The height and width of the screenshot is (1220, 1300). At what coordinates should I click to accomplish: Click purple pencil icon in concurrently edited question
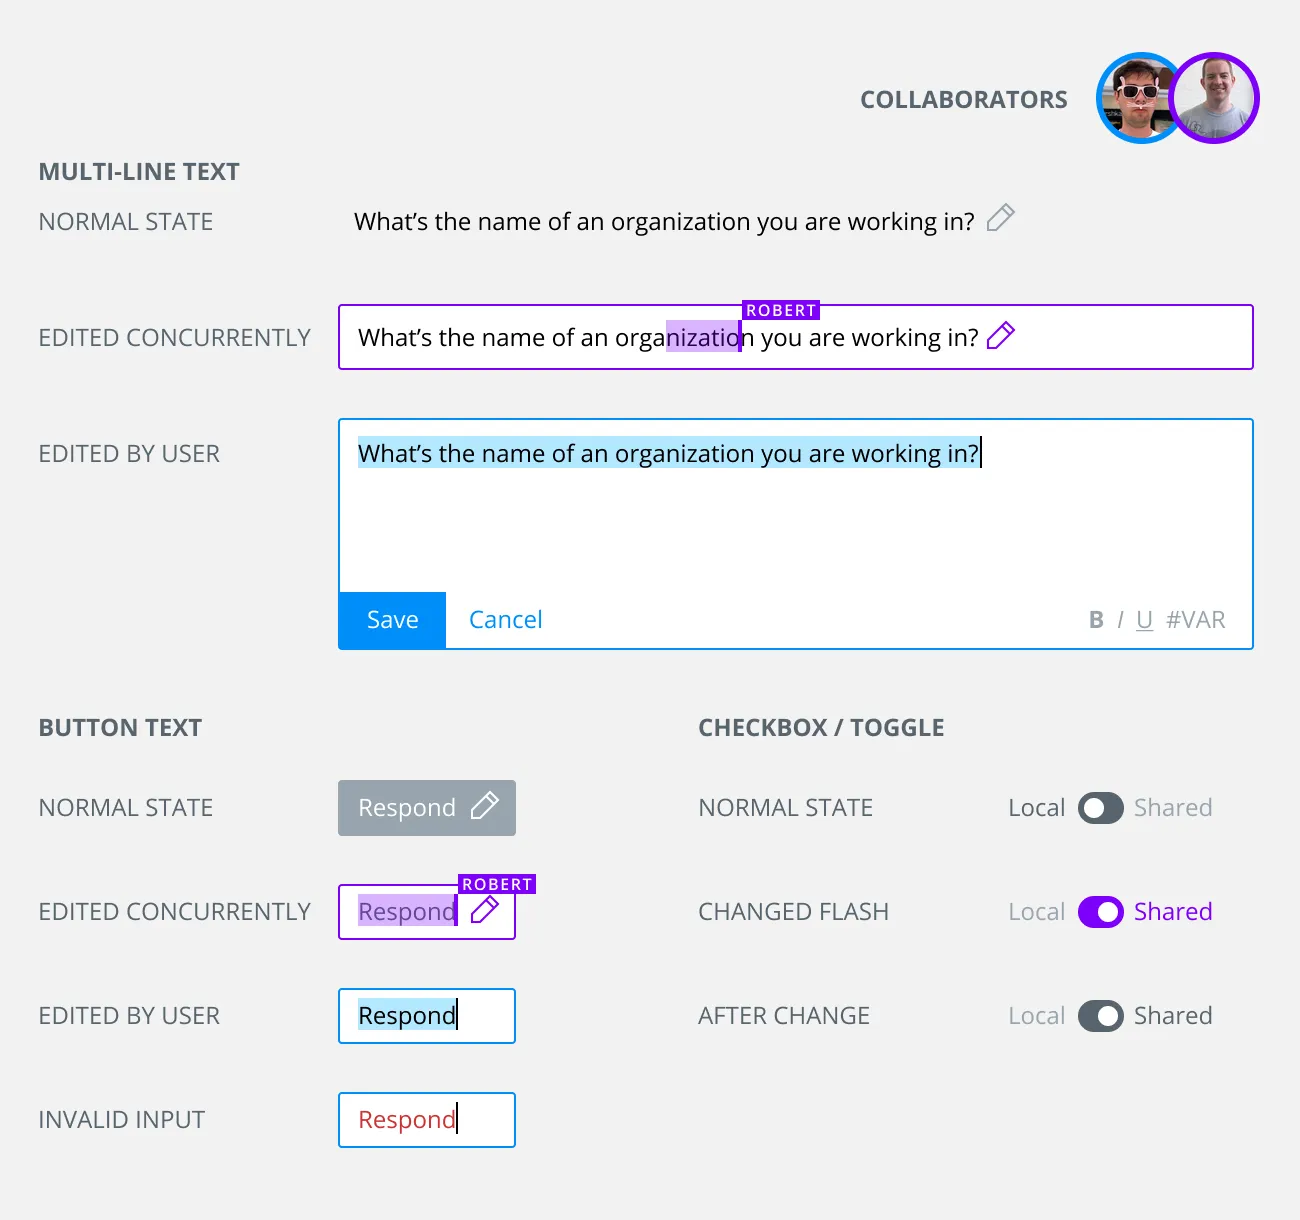click(1000, 336)
